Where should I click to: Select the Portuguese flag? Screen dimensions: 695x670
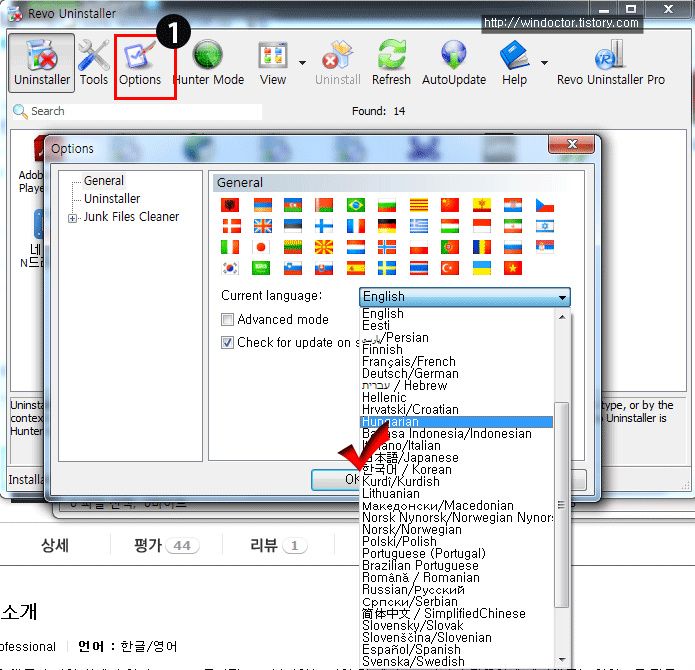(450, 247)
